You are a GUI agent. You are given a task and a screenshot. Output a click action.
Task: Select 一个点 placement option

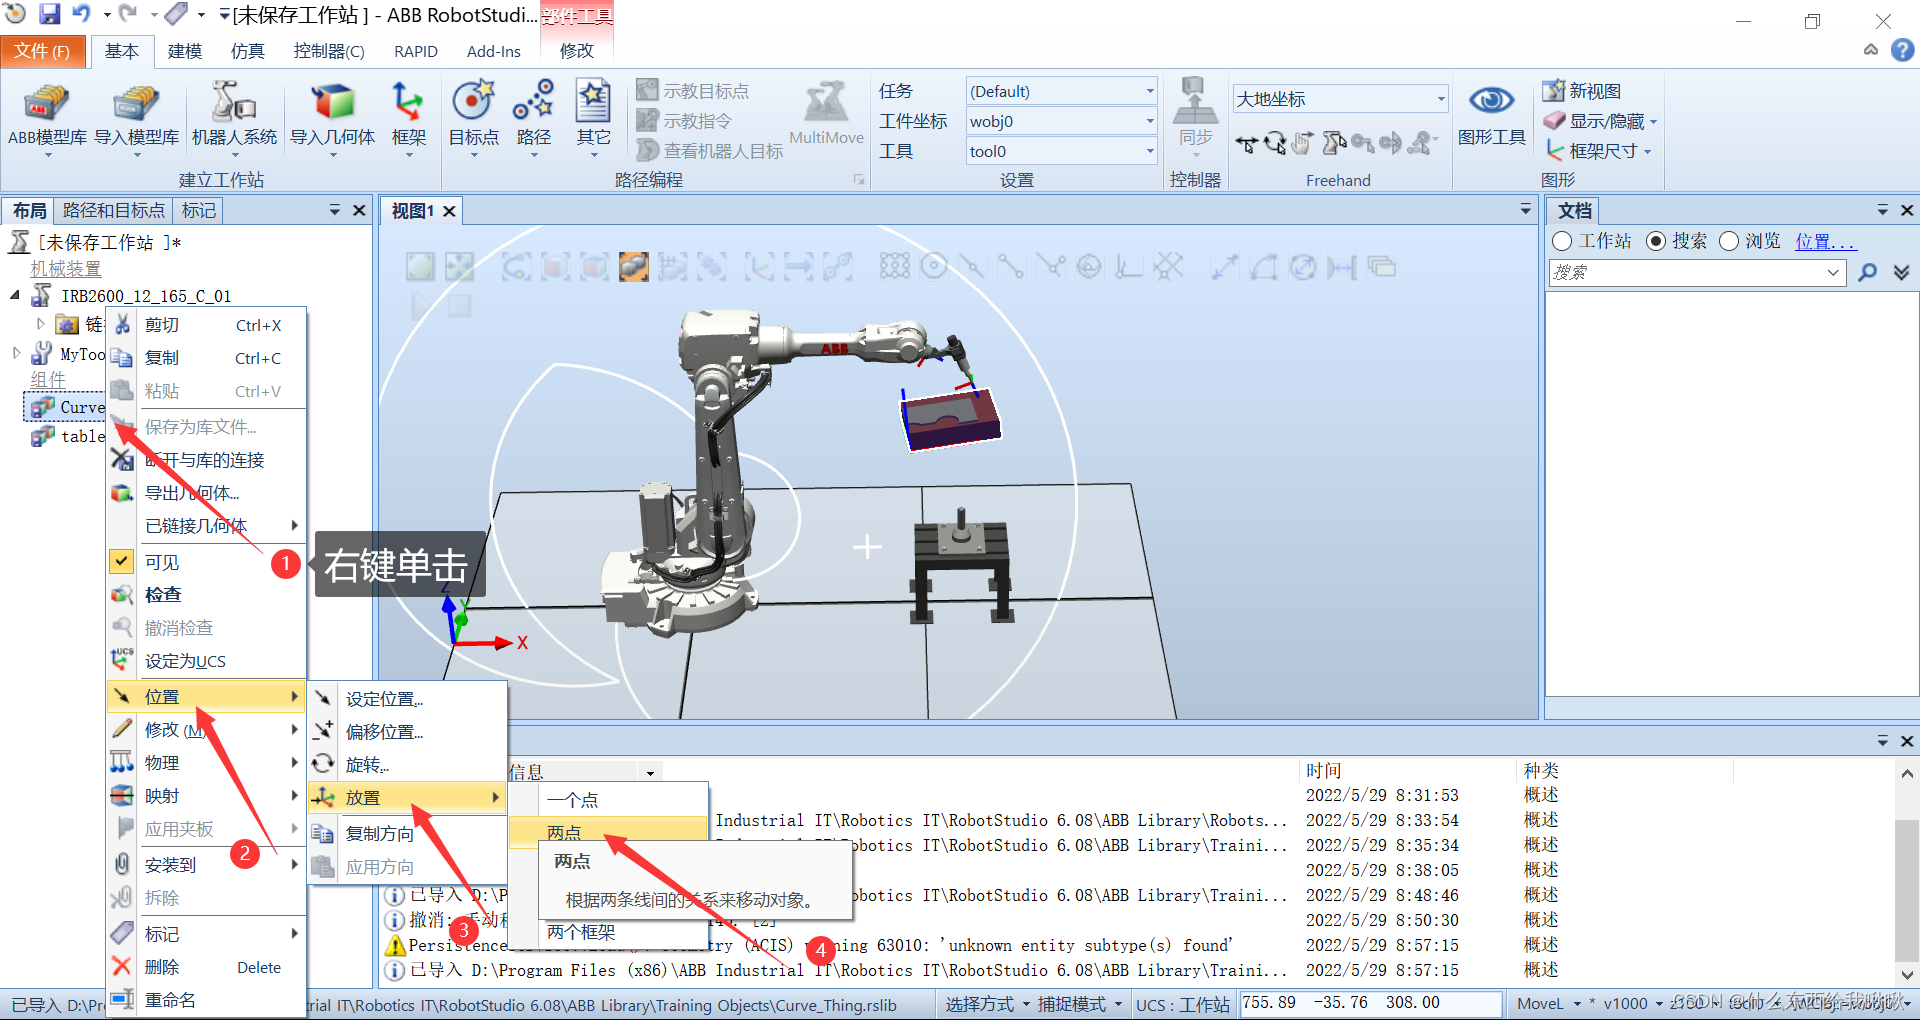609,800
